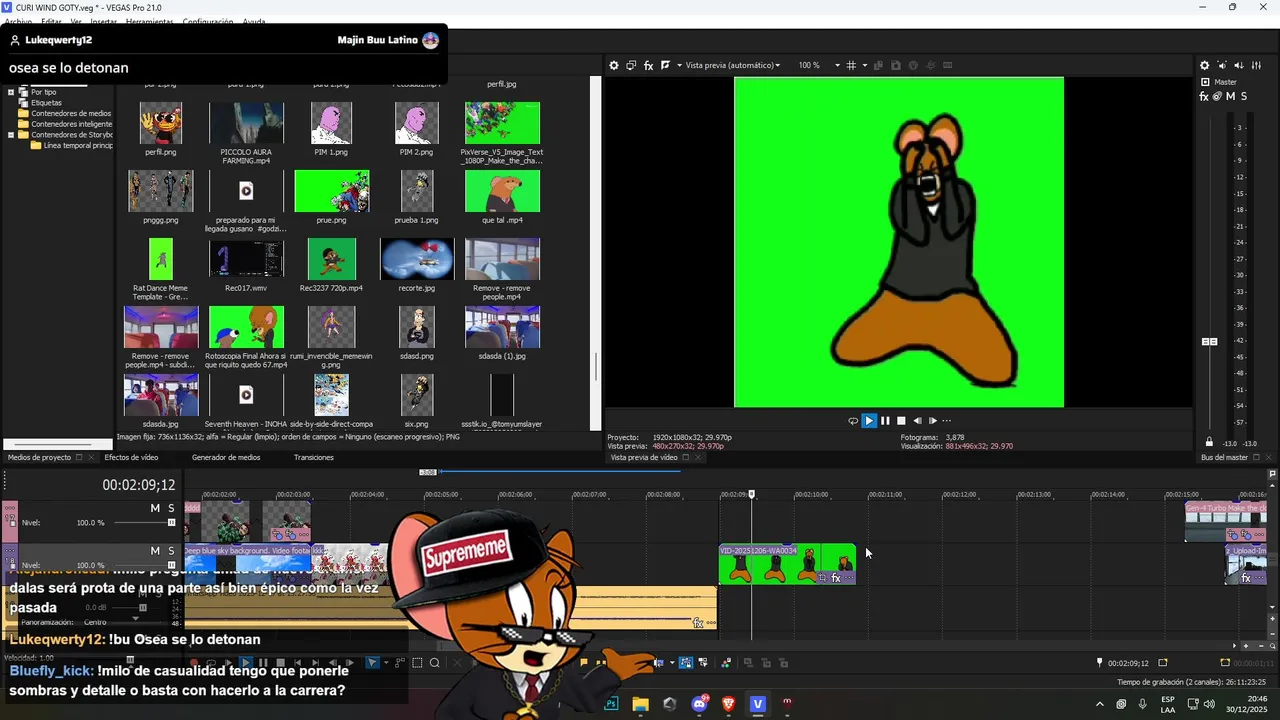Screen dimensions: 1280x720
Task: Open Photoshop from the taskbar
Action: click(611, 704)
